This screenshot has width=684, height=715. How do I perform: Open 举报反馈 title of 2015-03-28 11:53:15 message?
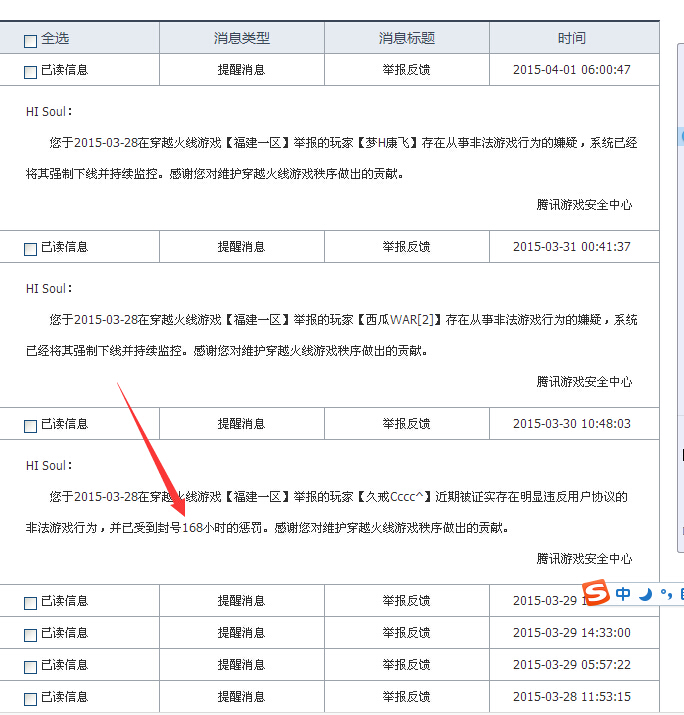(x=406, y=697)
